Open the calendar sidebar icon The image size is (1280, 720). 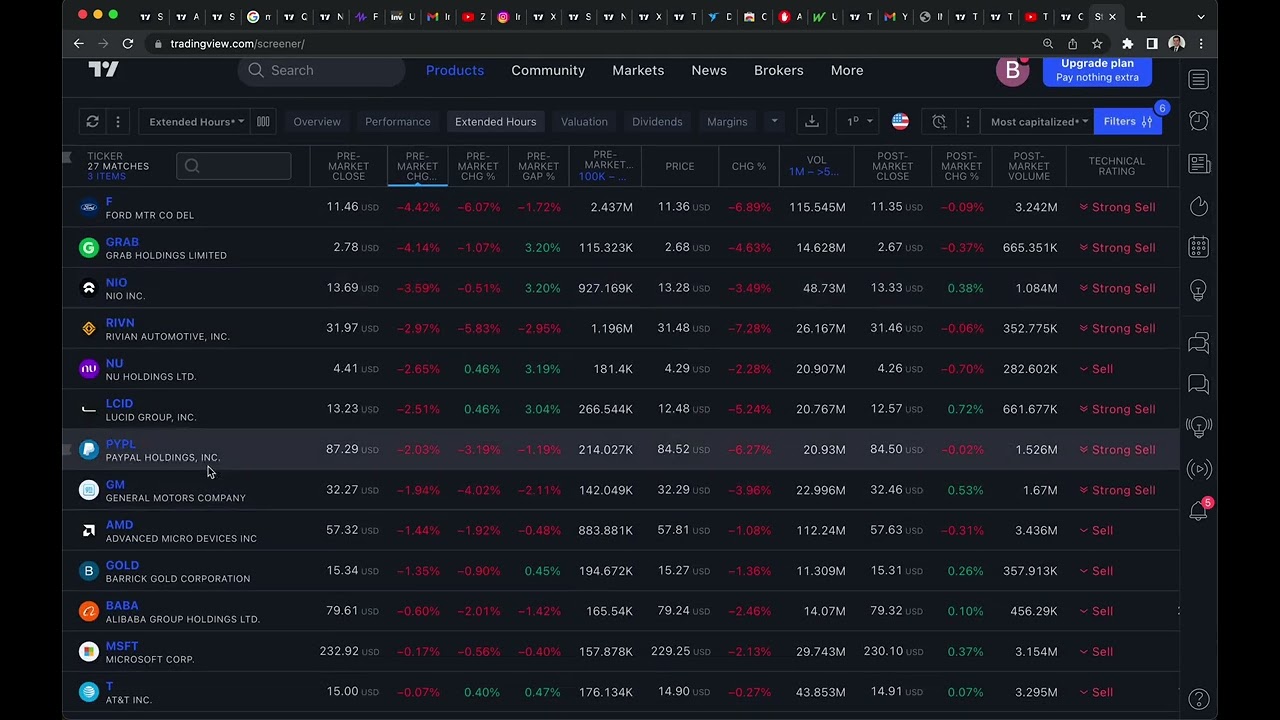point(1198,247)
